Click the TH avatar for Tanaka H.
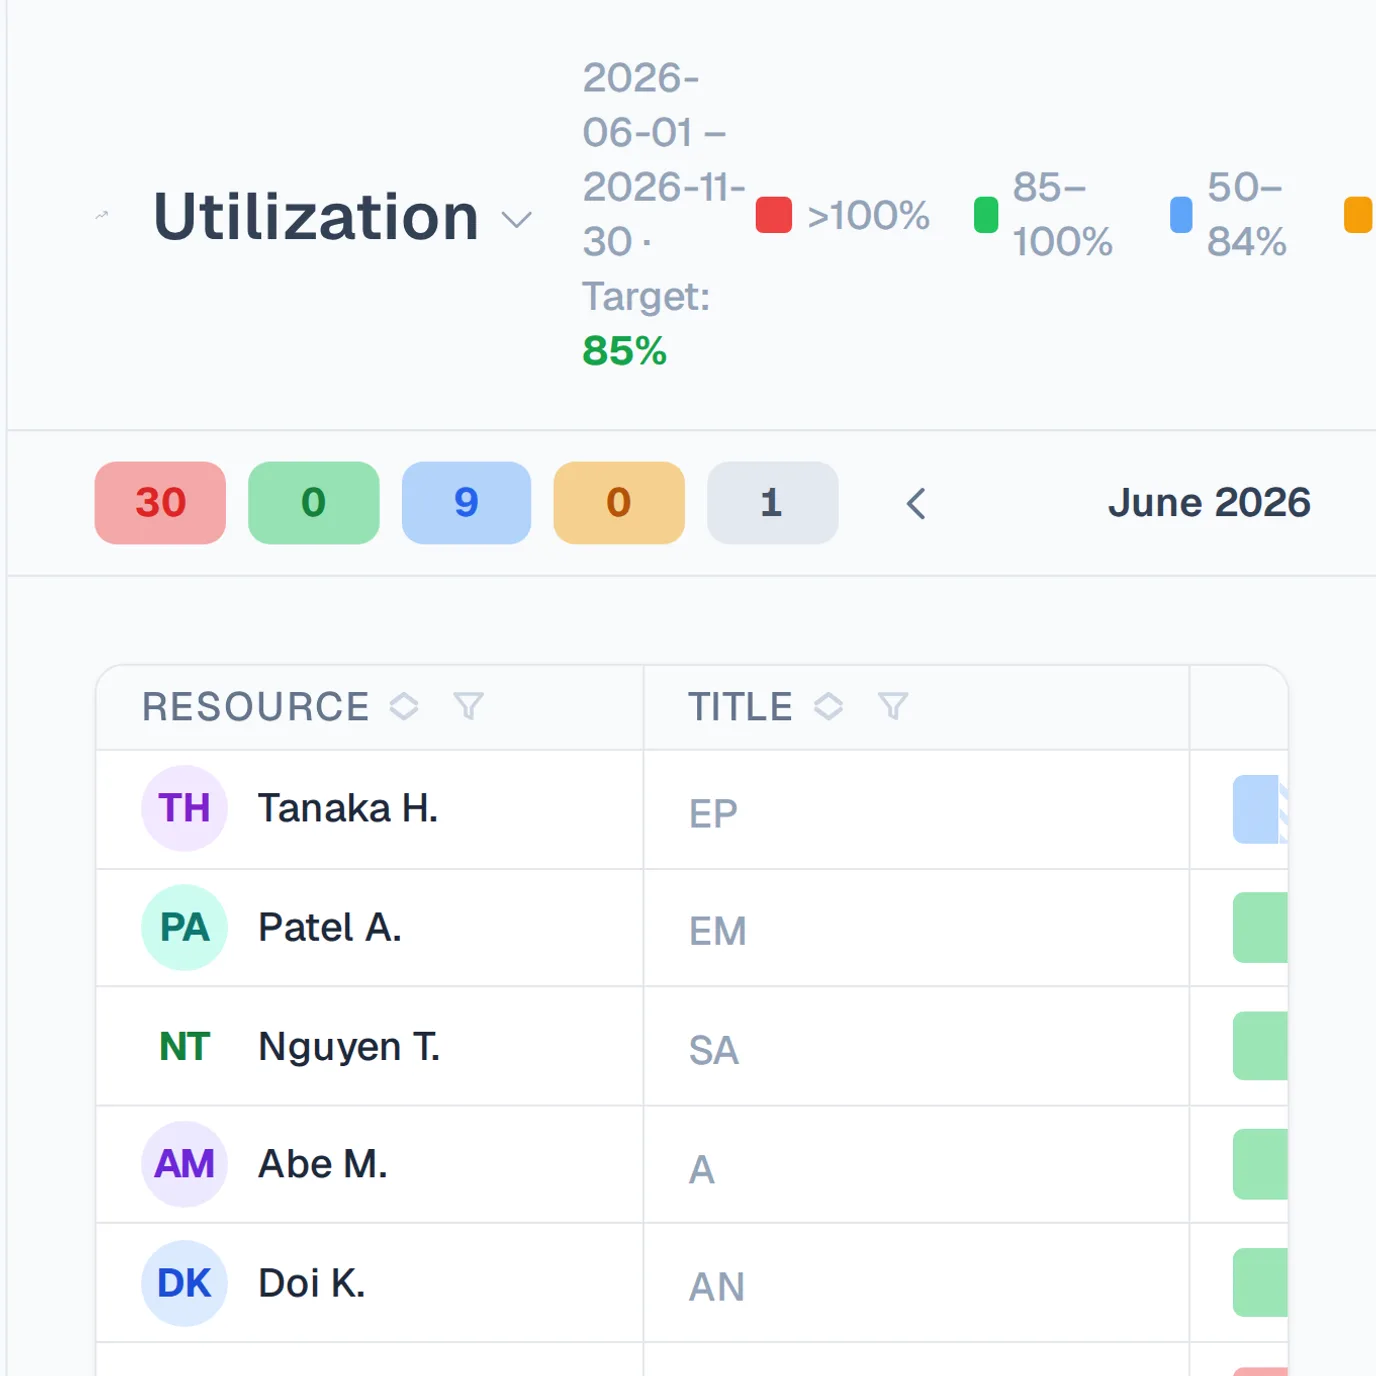 coord(185,809)
